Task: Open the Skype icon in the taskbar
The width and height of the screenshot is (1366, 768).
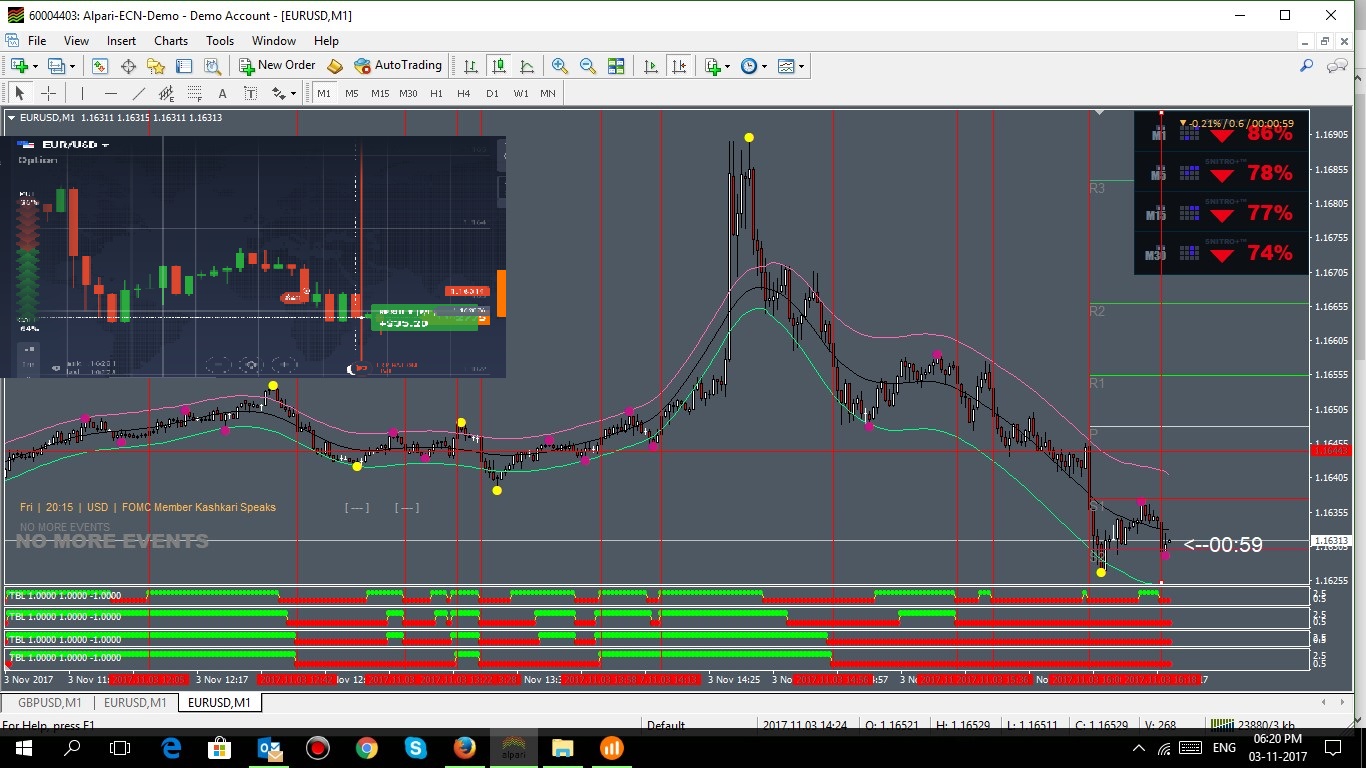Action: (416, 748)
